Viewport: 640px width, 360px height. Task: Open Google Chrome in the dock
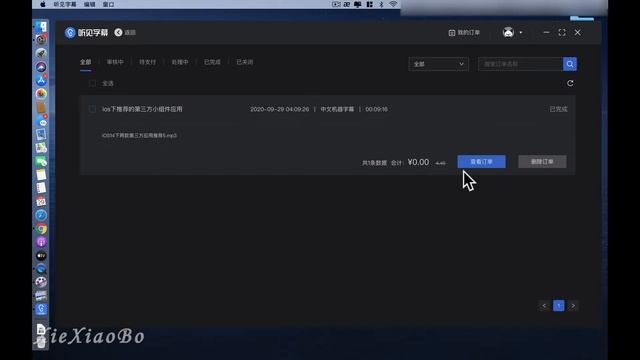tap(41, 229)
